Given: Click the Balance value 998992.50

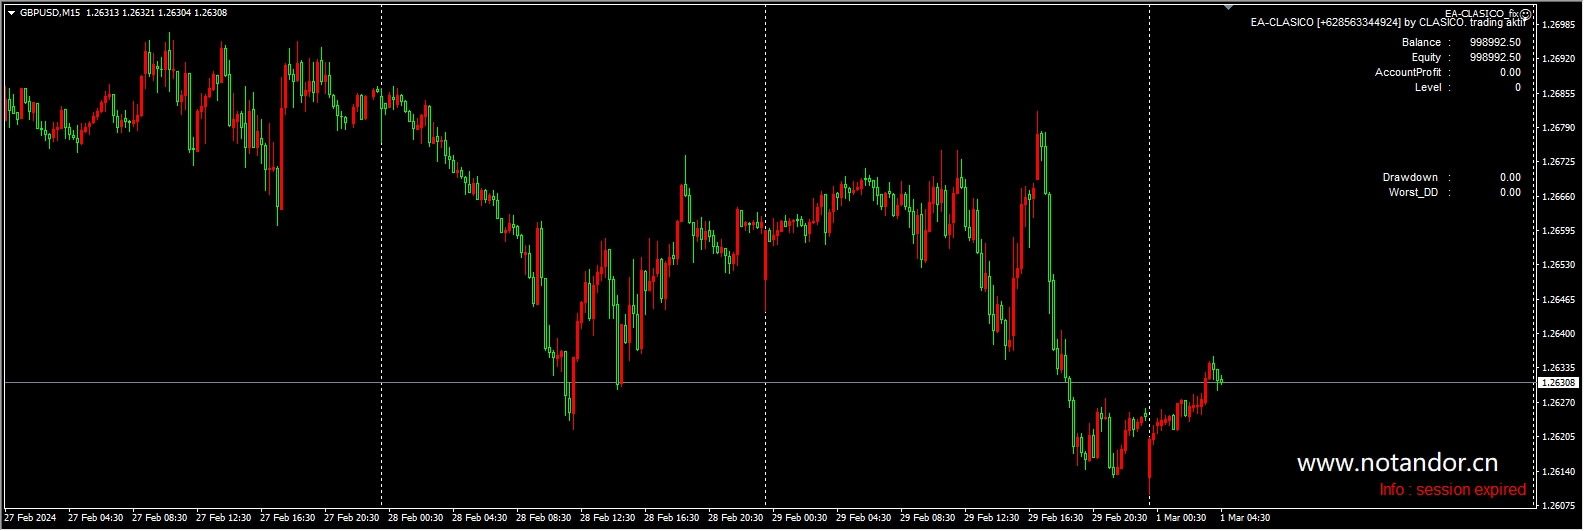Looking at the screenshot, I should [1495, 43].
